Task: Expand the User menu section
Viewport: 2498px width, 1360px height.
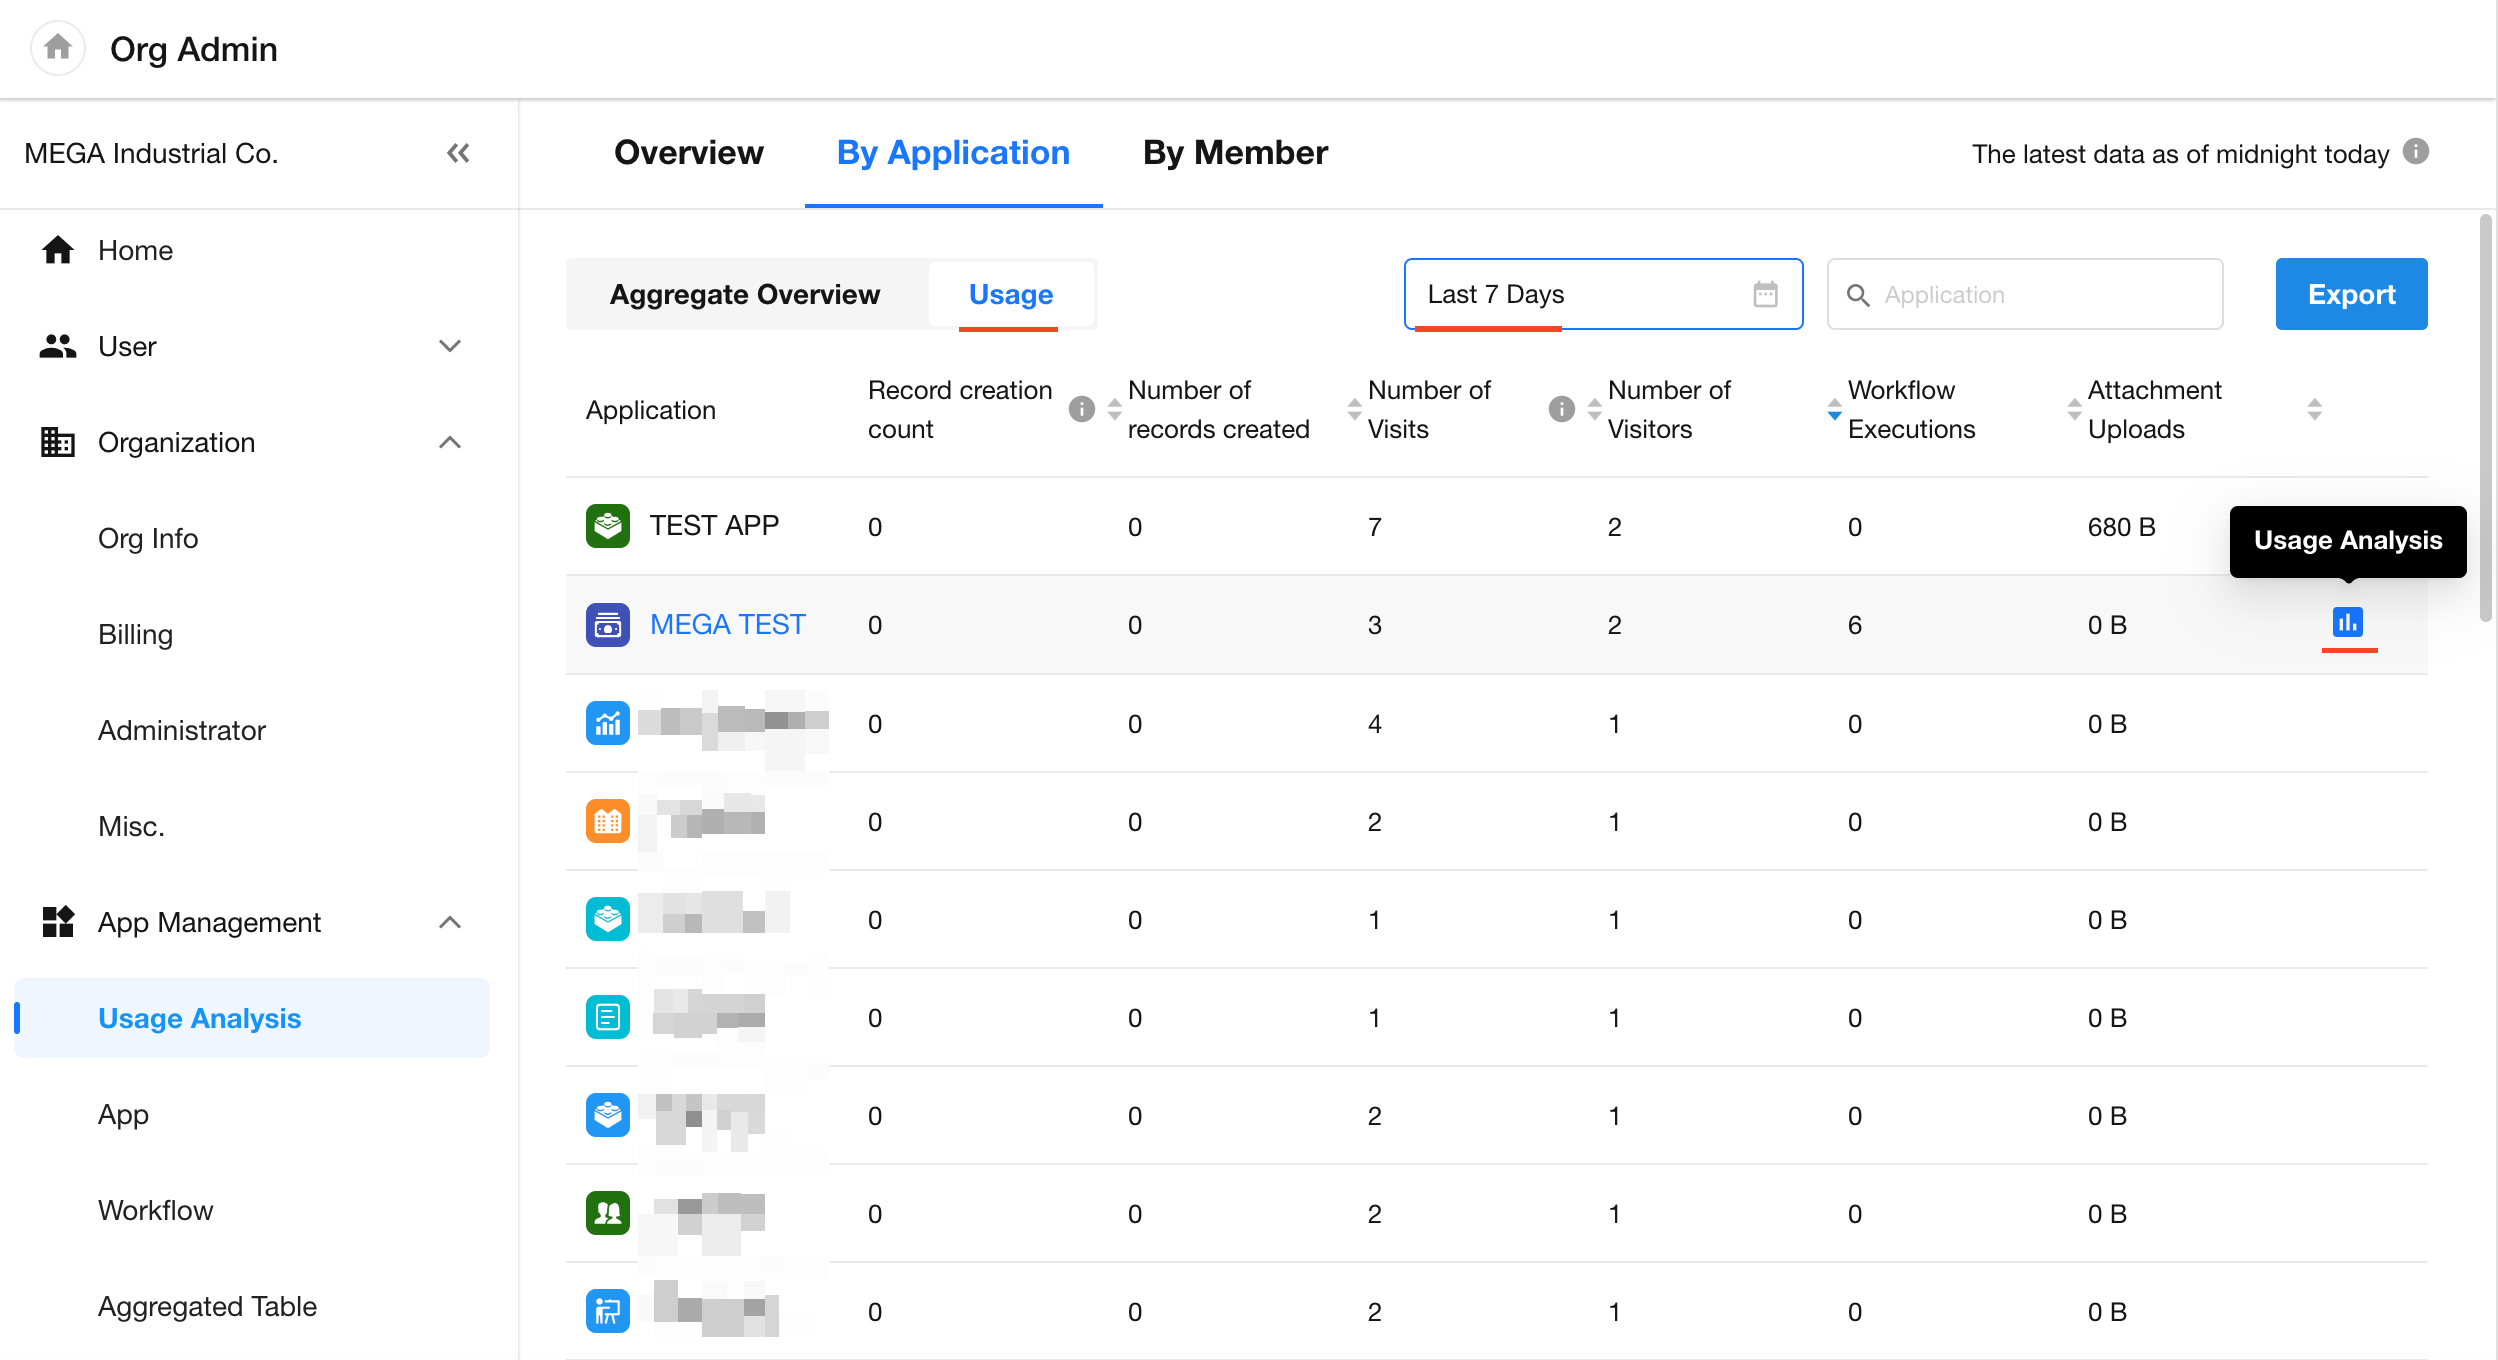Action: tap(449, 346)
